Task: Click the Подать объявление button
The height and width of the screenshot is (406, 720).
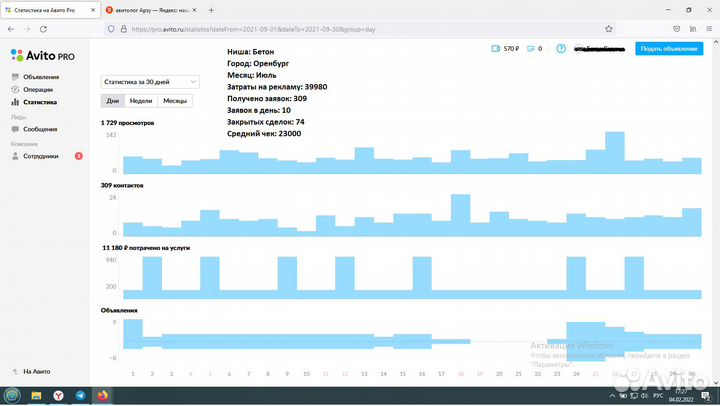Action: [x=669, y=49]
